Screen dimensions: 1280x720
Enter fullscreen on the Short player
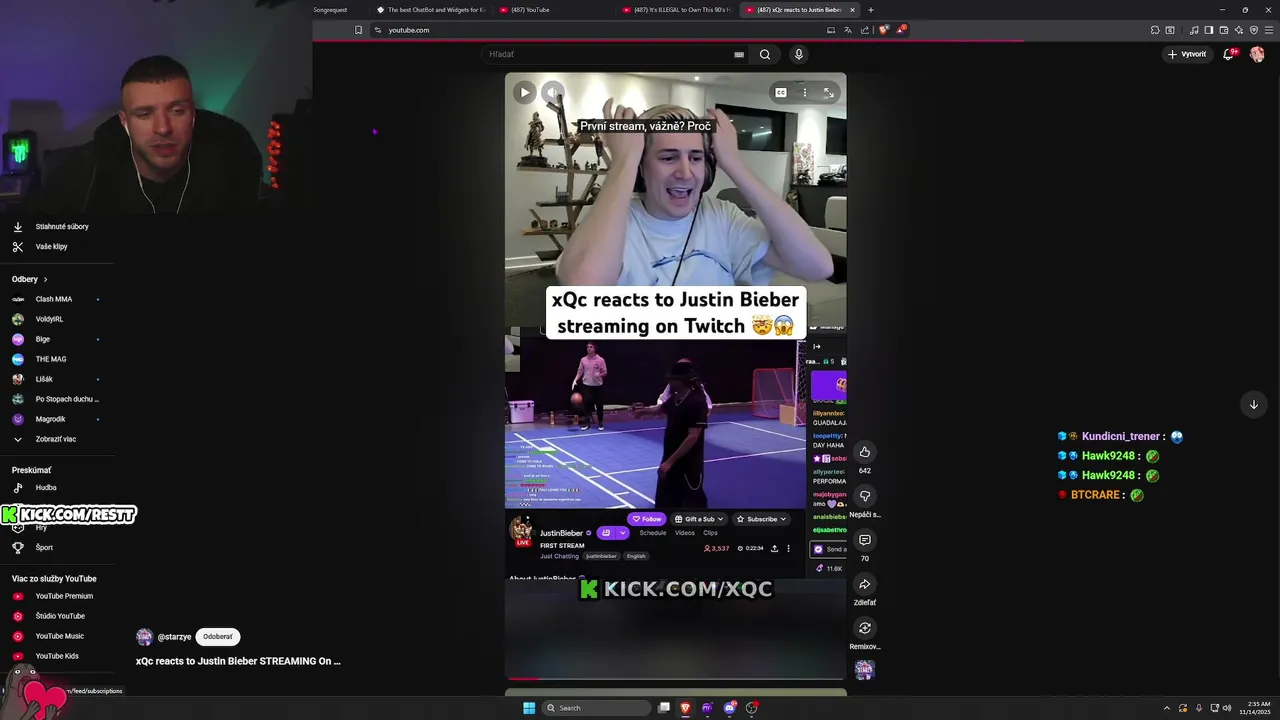[828, 93]
